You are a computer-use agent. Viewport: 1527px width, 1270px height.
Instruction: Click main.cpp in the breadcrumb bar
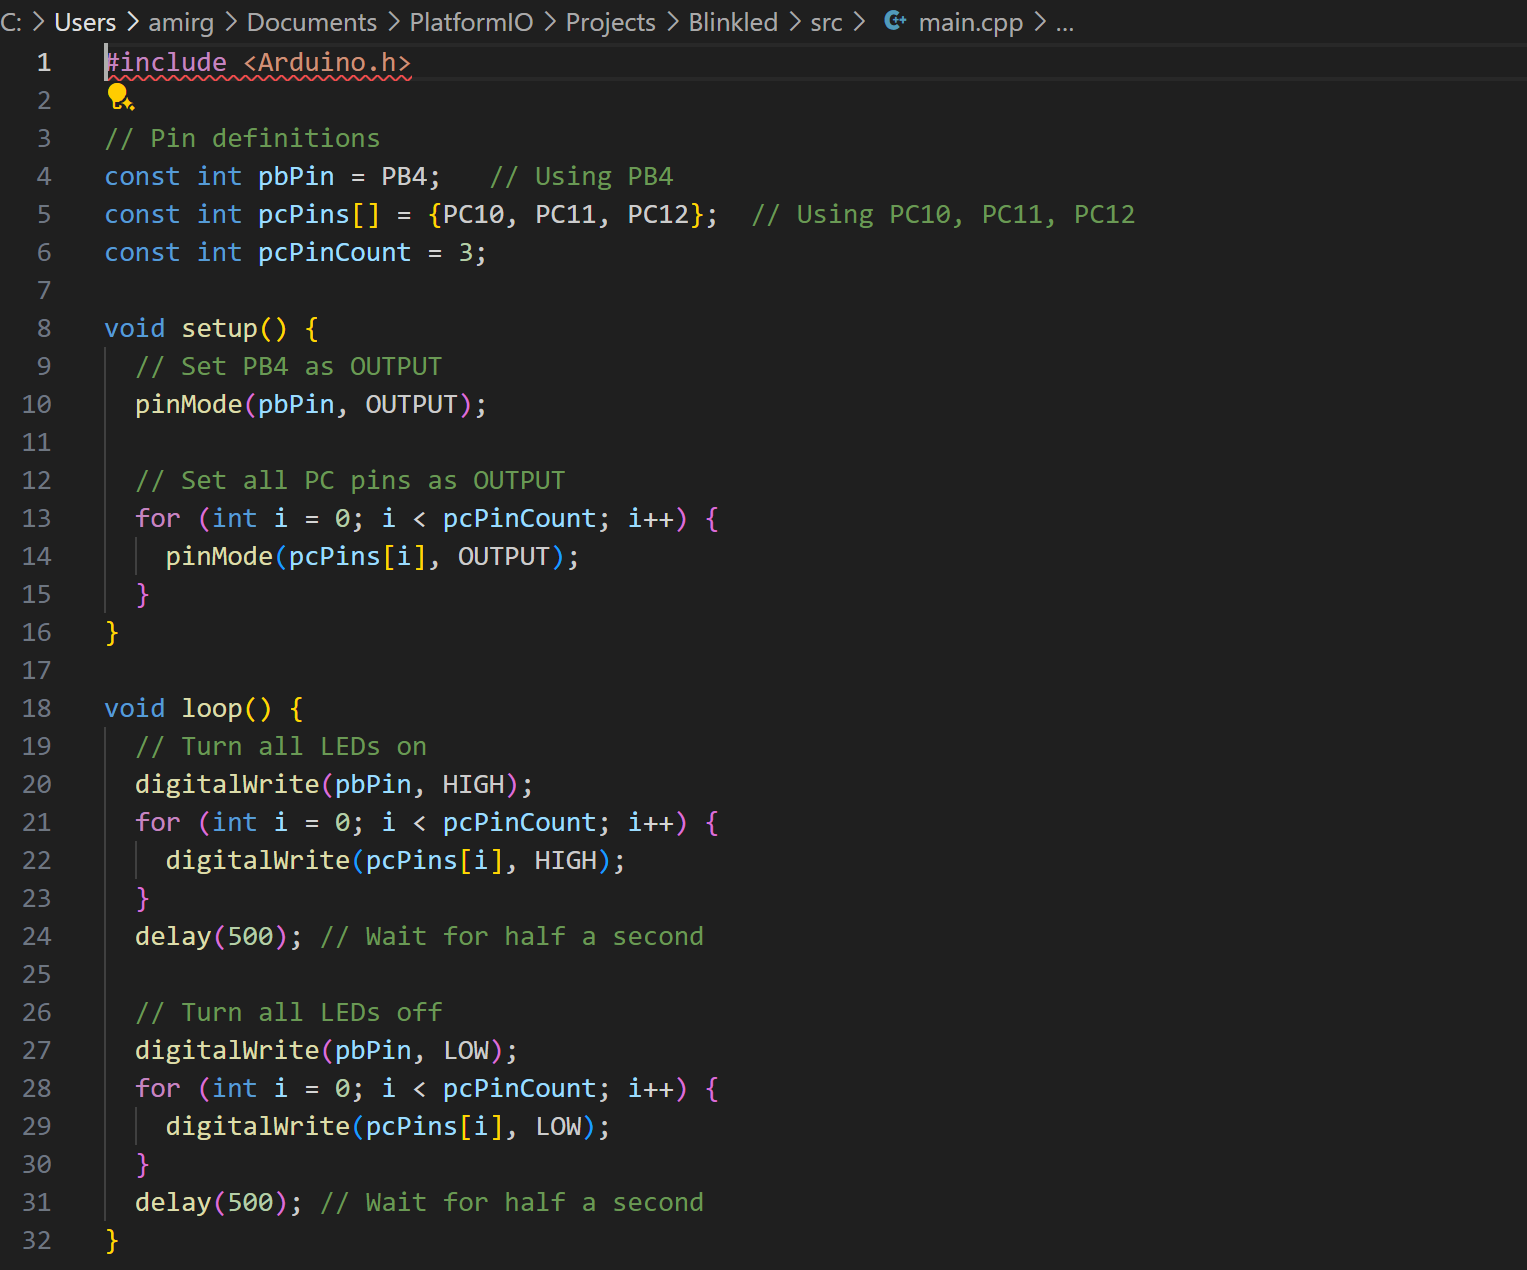971,21
